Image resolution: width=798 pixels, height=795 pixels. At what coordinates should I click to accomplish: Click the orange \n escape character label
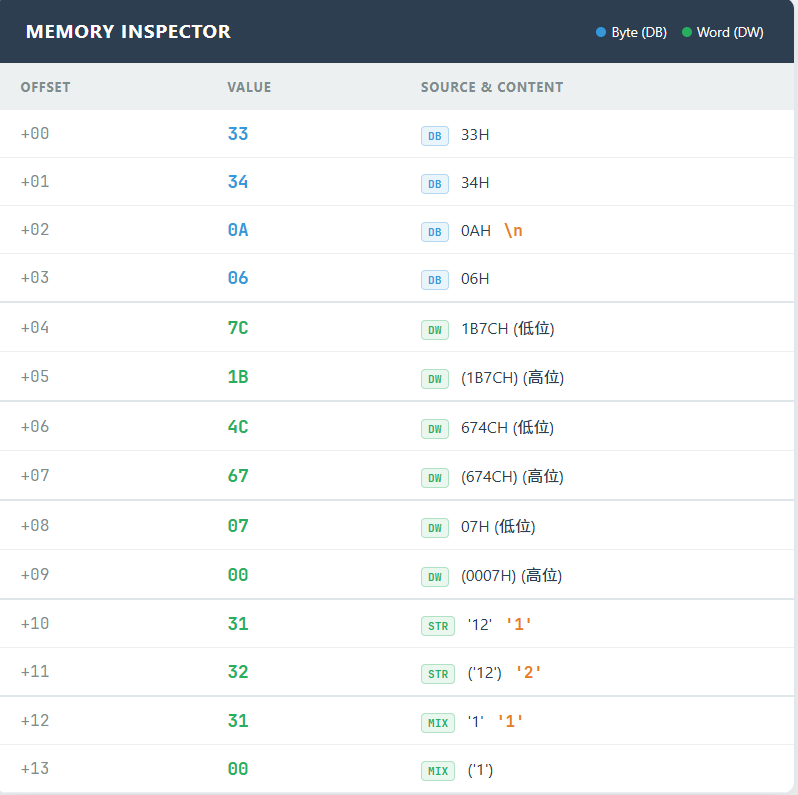513,231
